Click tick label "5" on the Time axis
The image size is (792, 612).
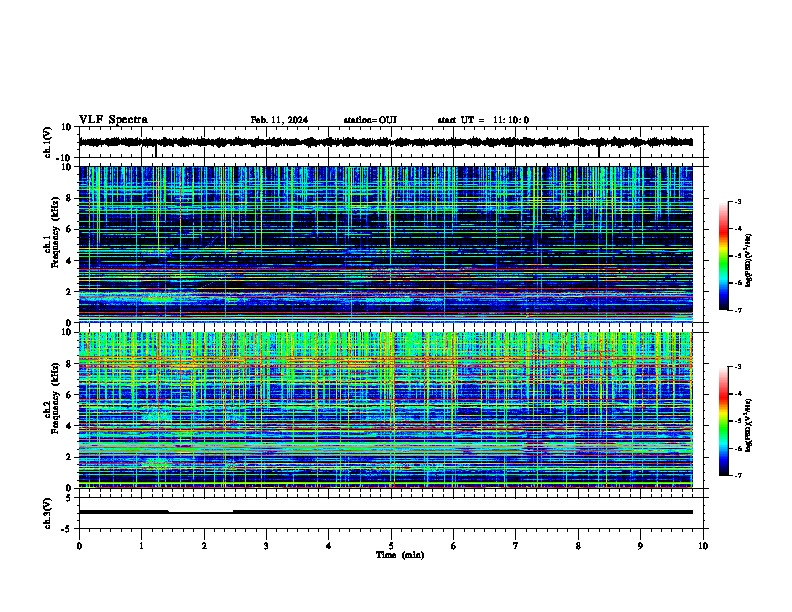point(391,546)
